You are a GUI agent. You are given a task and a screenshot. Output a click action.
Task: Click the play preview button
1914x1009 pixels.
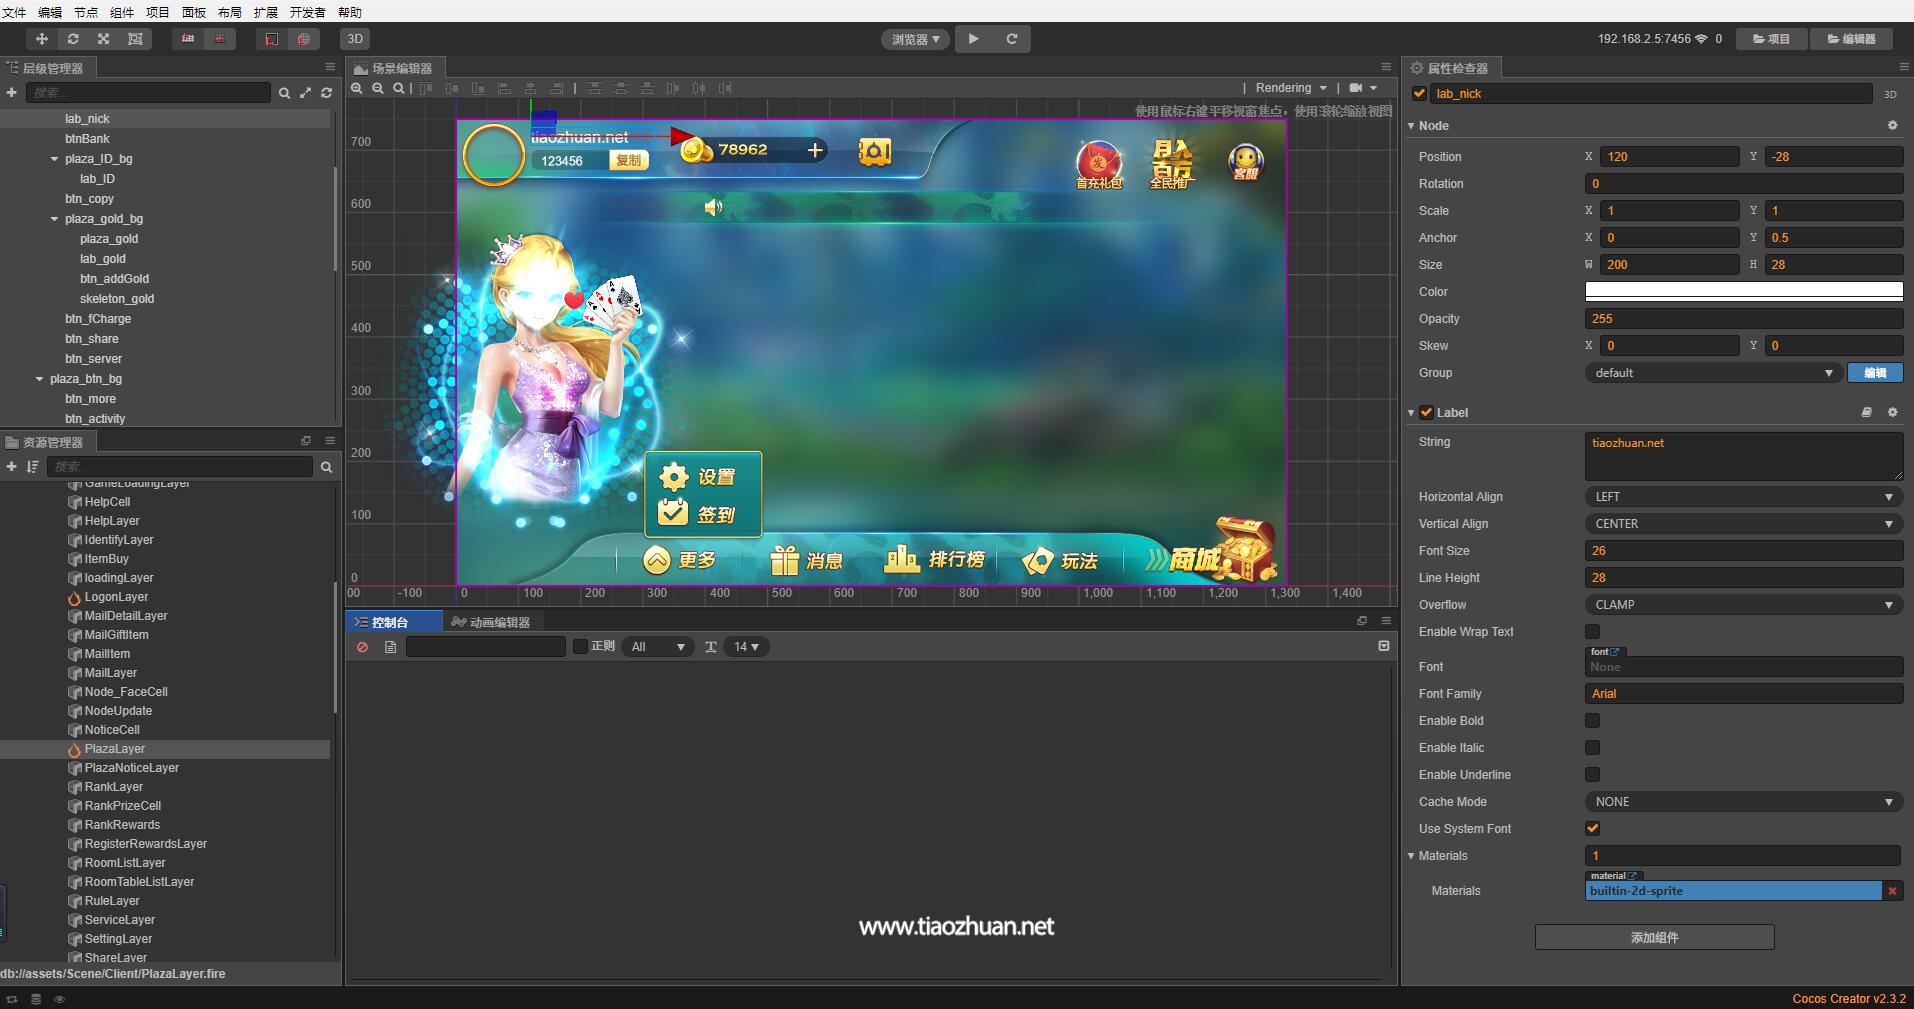coord(973,39)
